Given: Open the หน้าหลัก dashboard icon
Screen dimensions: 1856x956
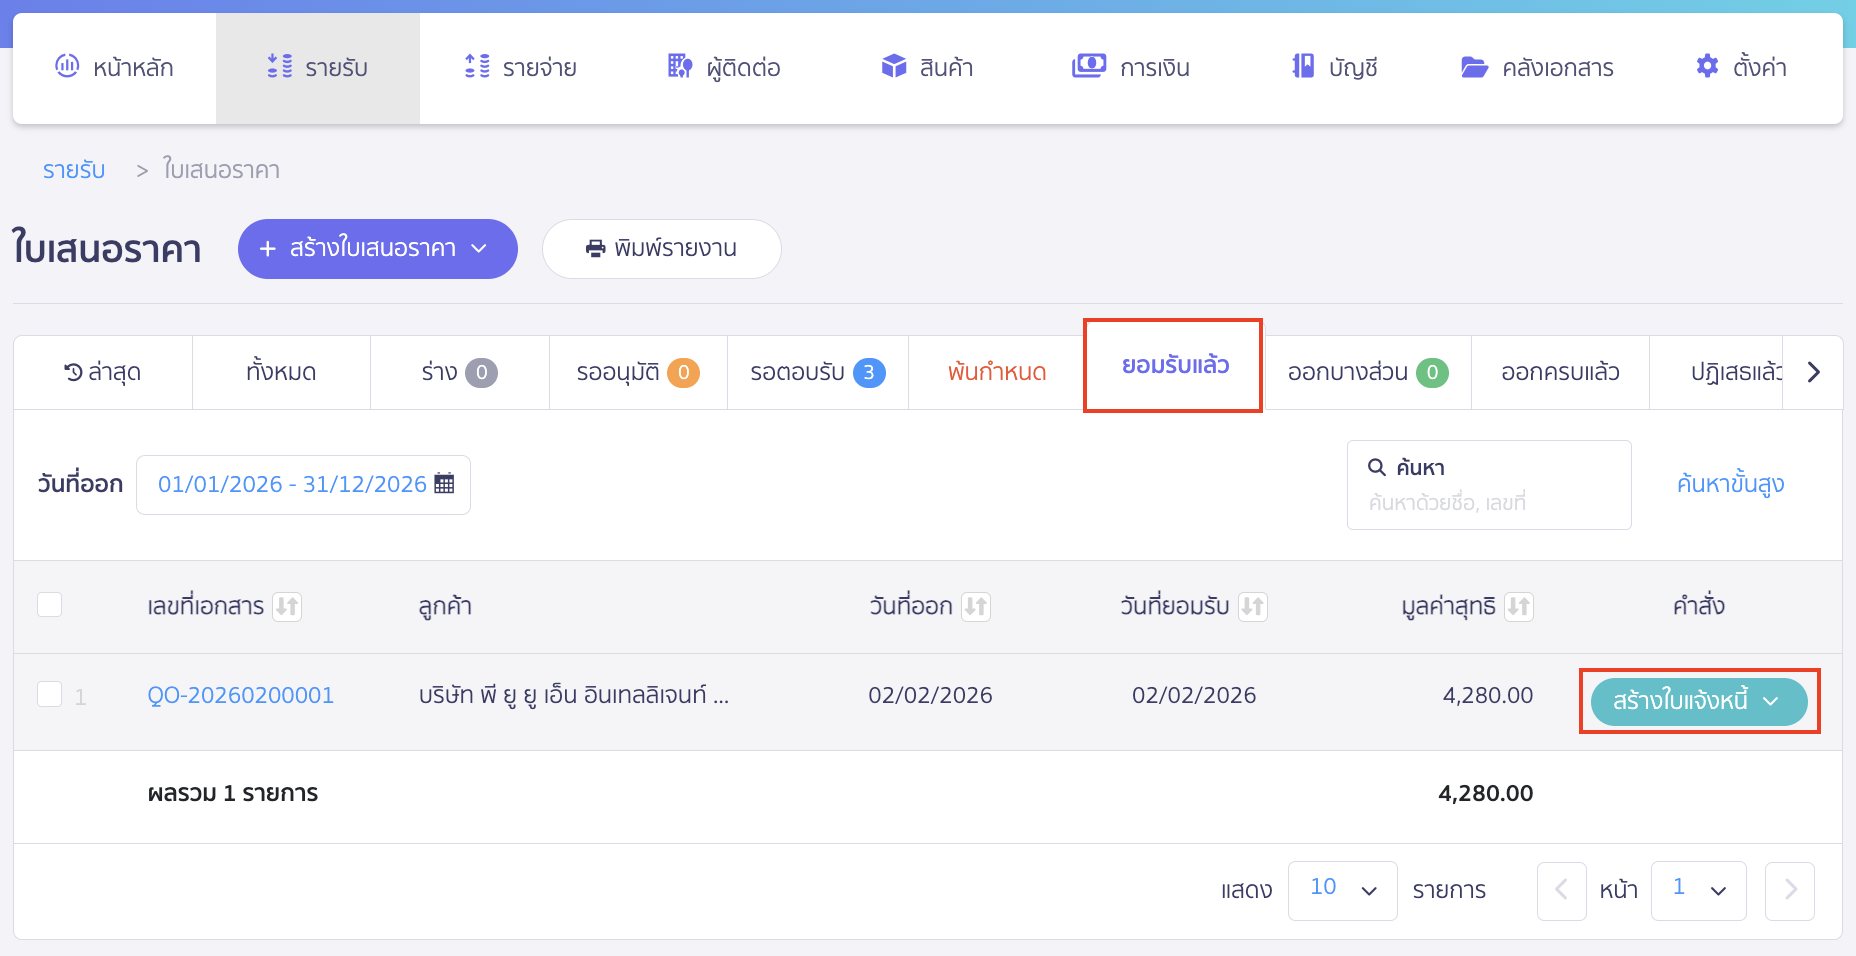Looking at the screenshot, I should pyautogui.click(x=68, y=67).
